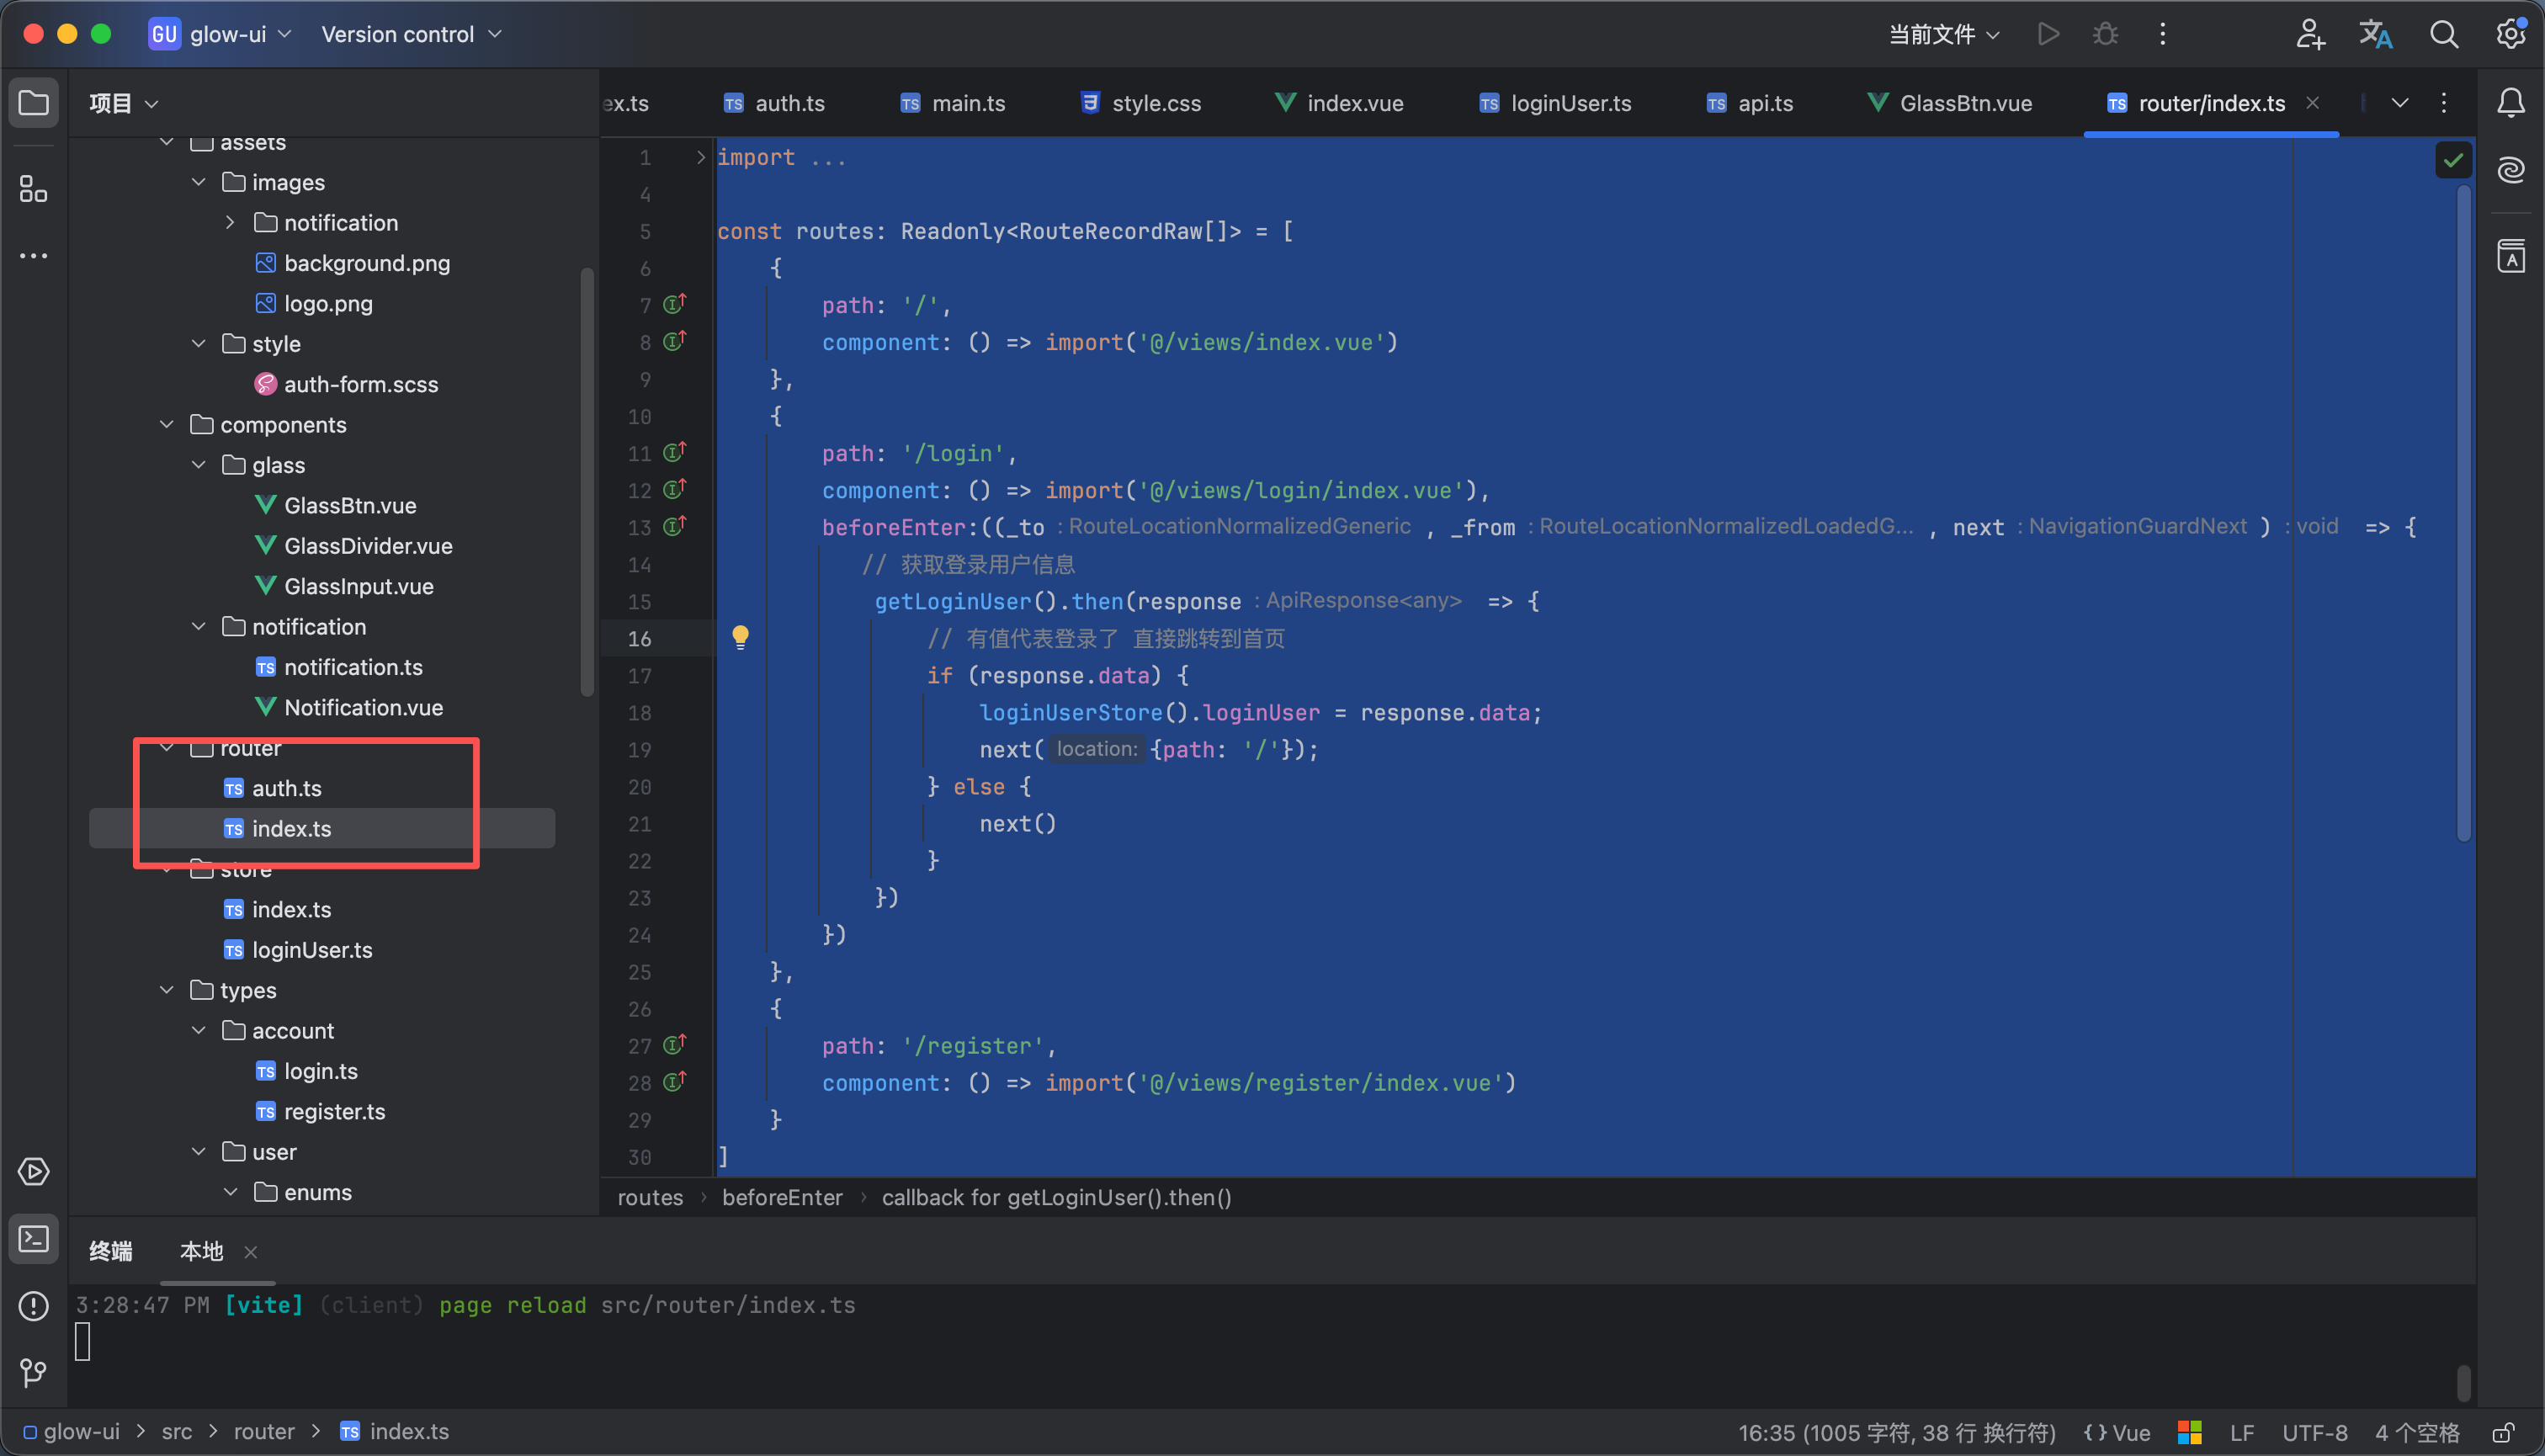Click the Search everywhere magnifier

point(2444,34)
